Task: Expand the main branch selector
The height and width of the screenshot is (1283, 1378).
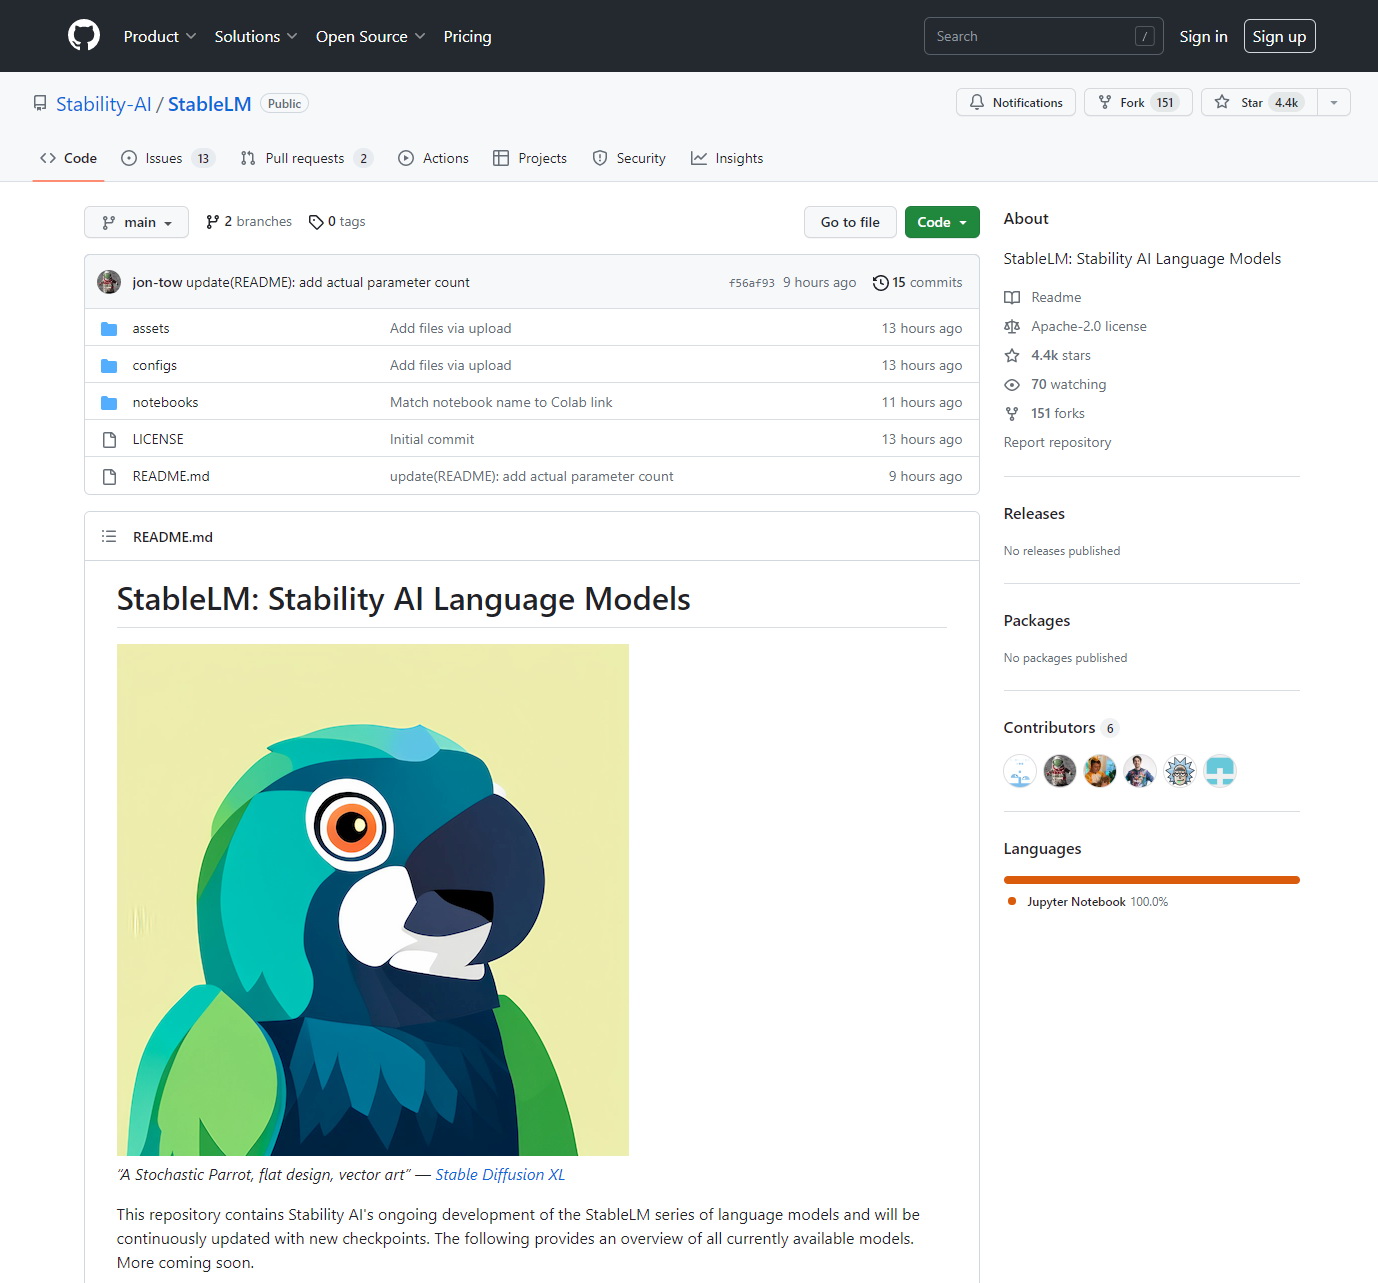Action: pos(137,222)
